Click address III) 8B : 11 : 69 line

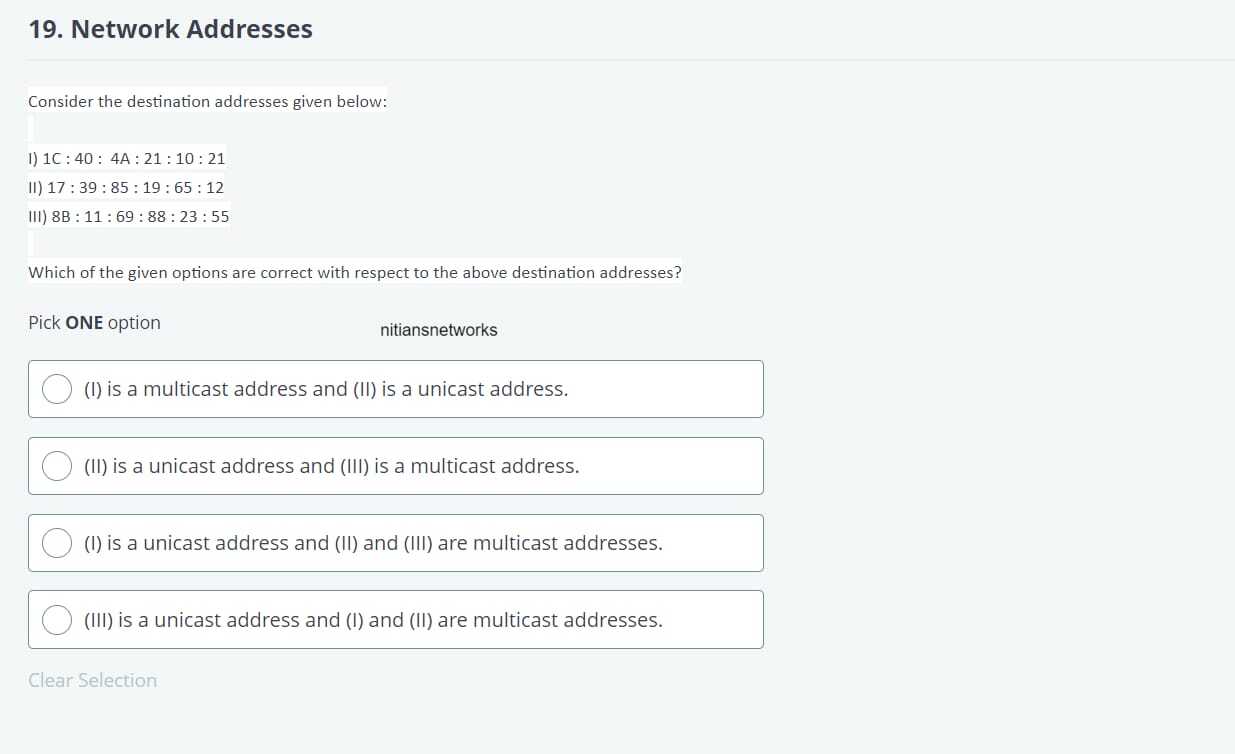129,216
